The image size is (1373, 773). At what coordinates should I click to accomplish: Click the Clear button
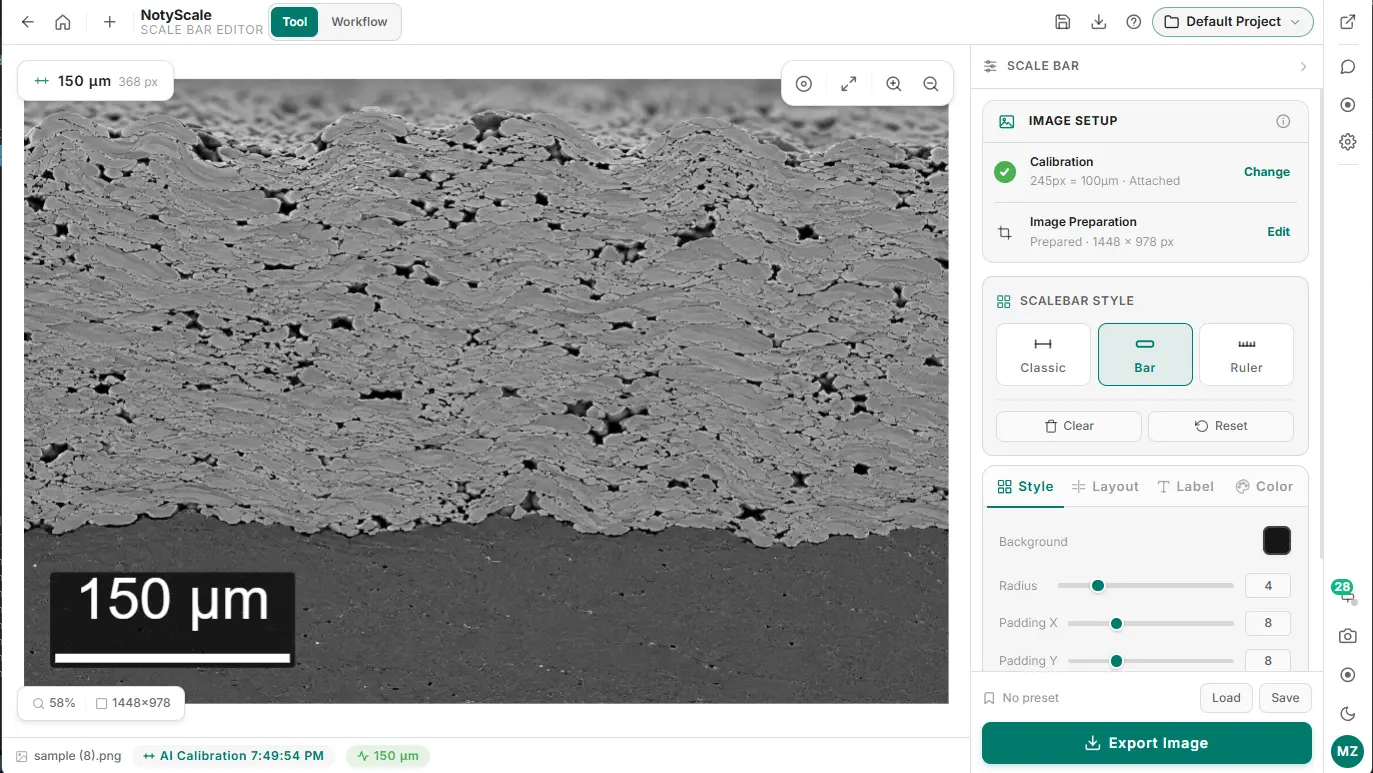(1069, 426)
